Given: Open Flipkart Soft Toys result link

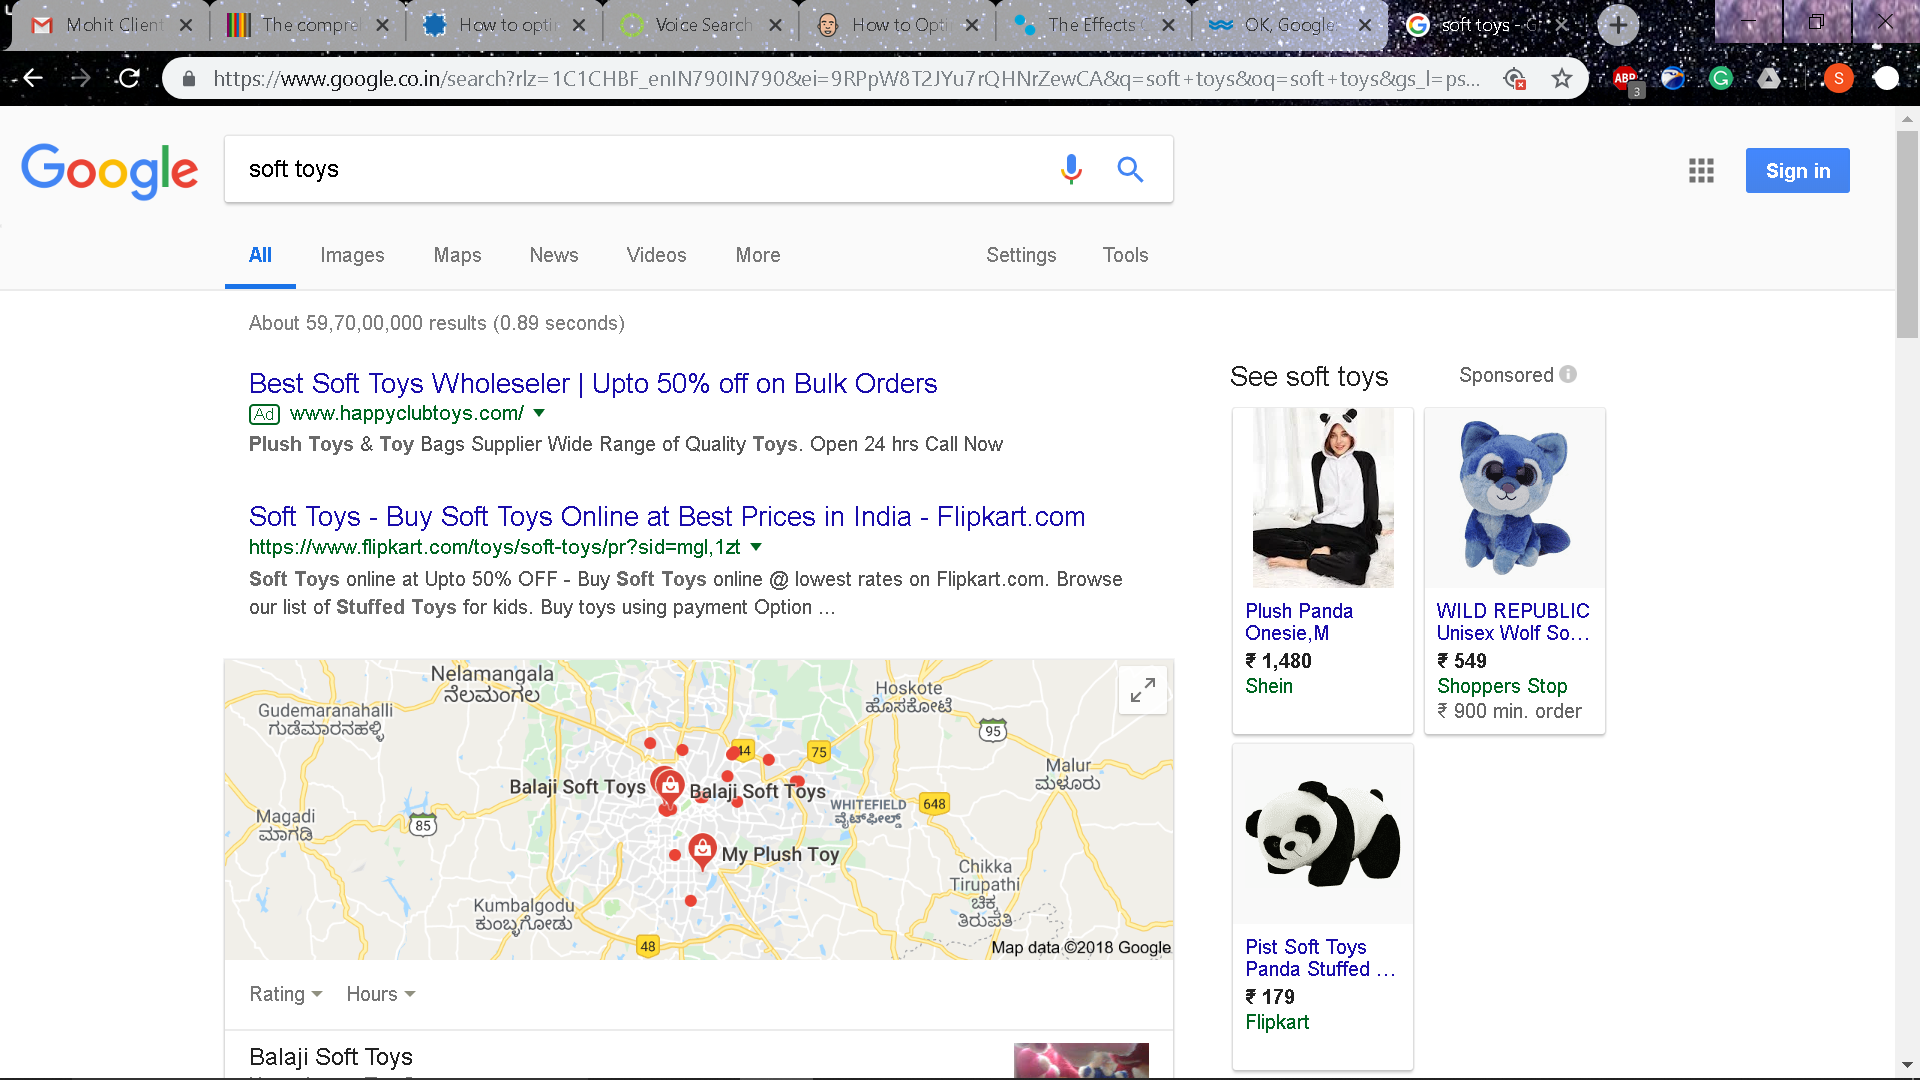Looking at the screenshot, I should [667, 517].
